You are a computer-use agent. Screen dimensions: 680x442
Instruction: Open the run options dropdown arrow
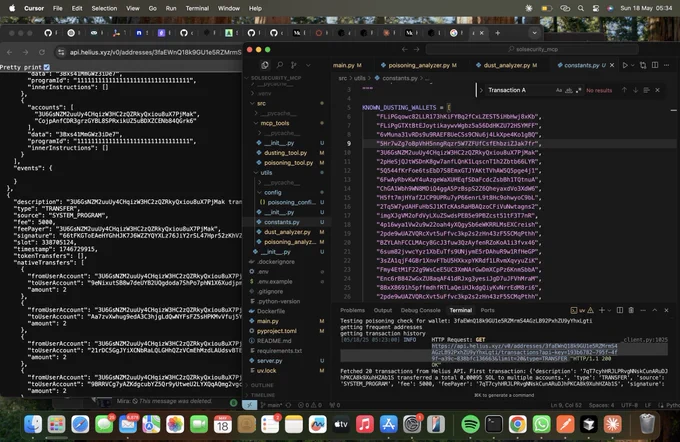633,65
